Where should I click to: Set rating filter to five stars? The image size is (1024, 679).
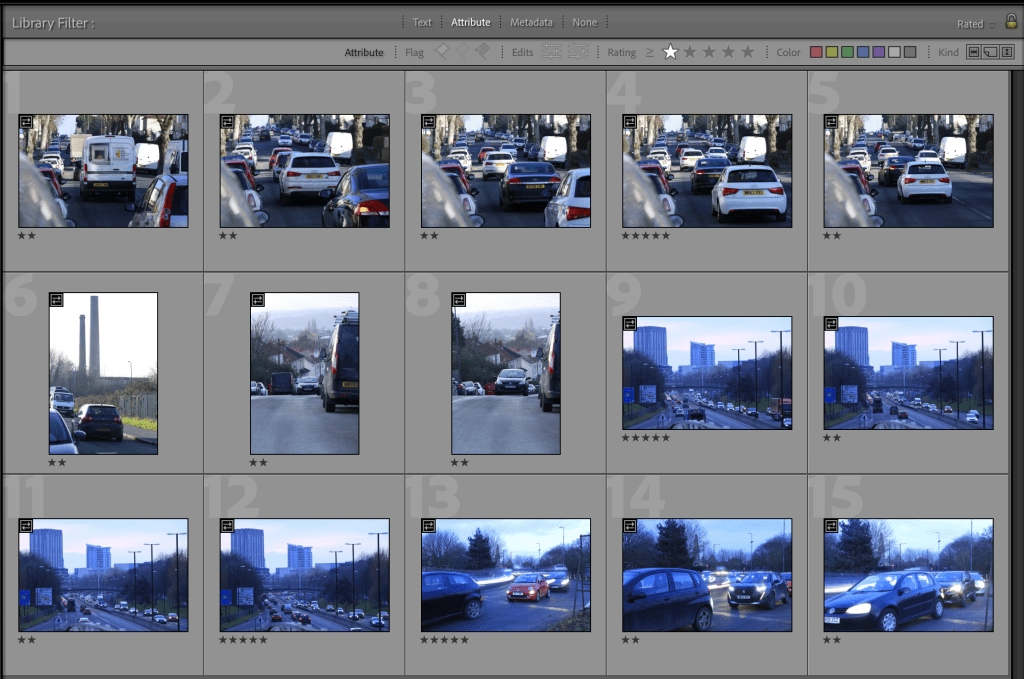[747, 52]
